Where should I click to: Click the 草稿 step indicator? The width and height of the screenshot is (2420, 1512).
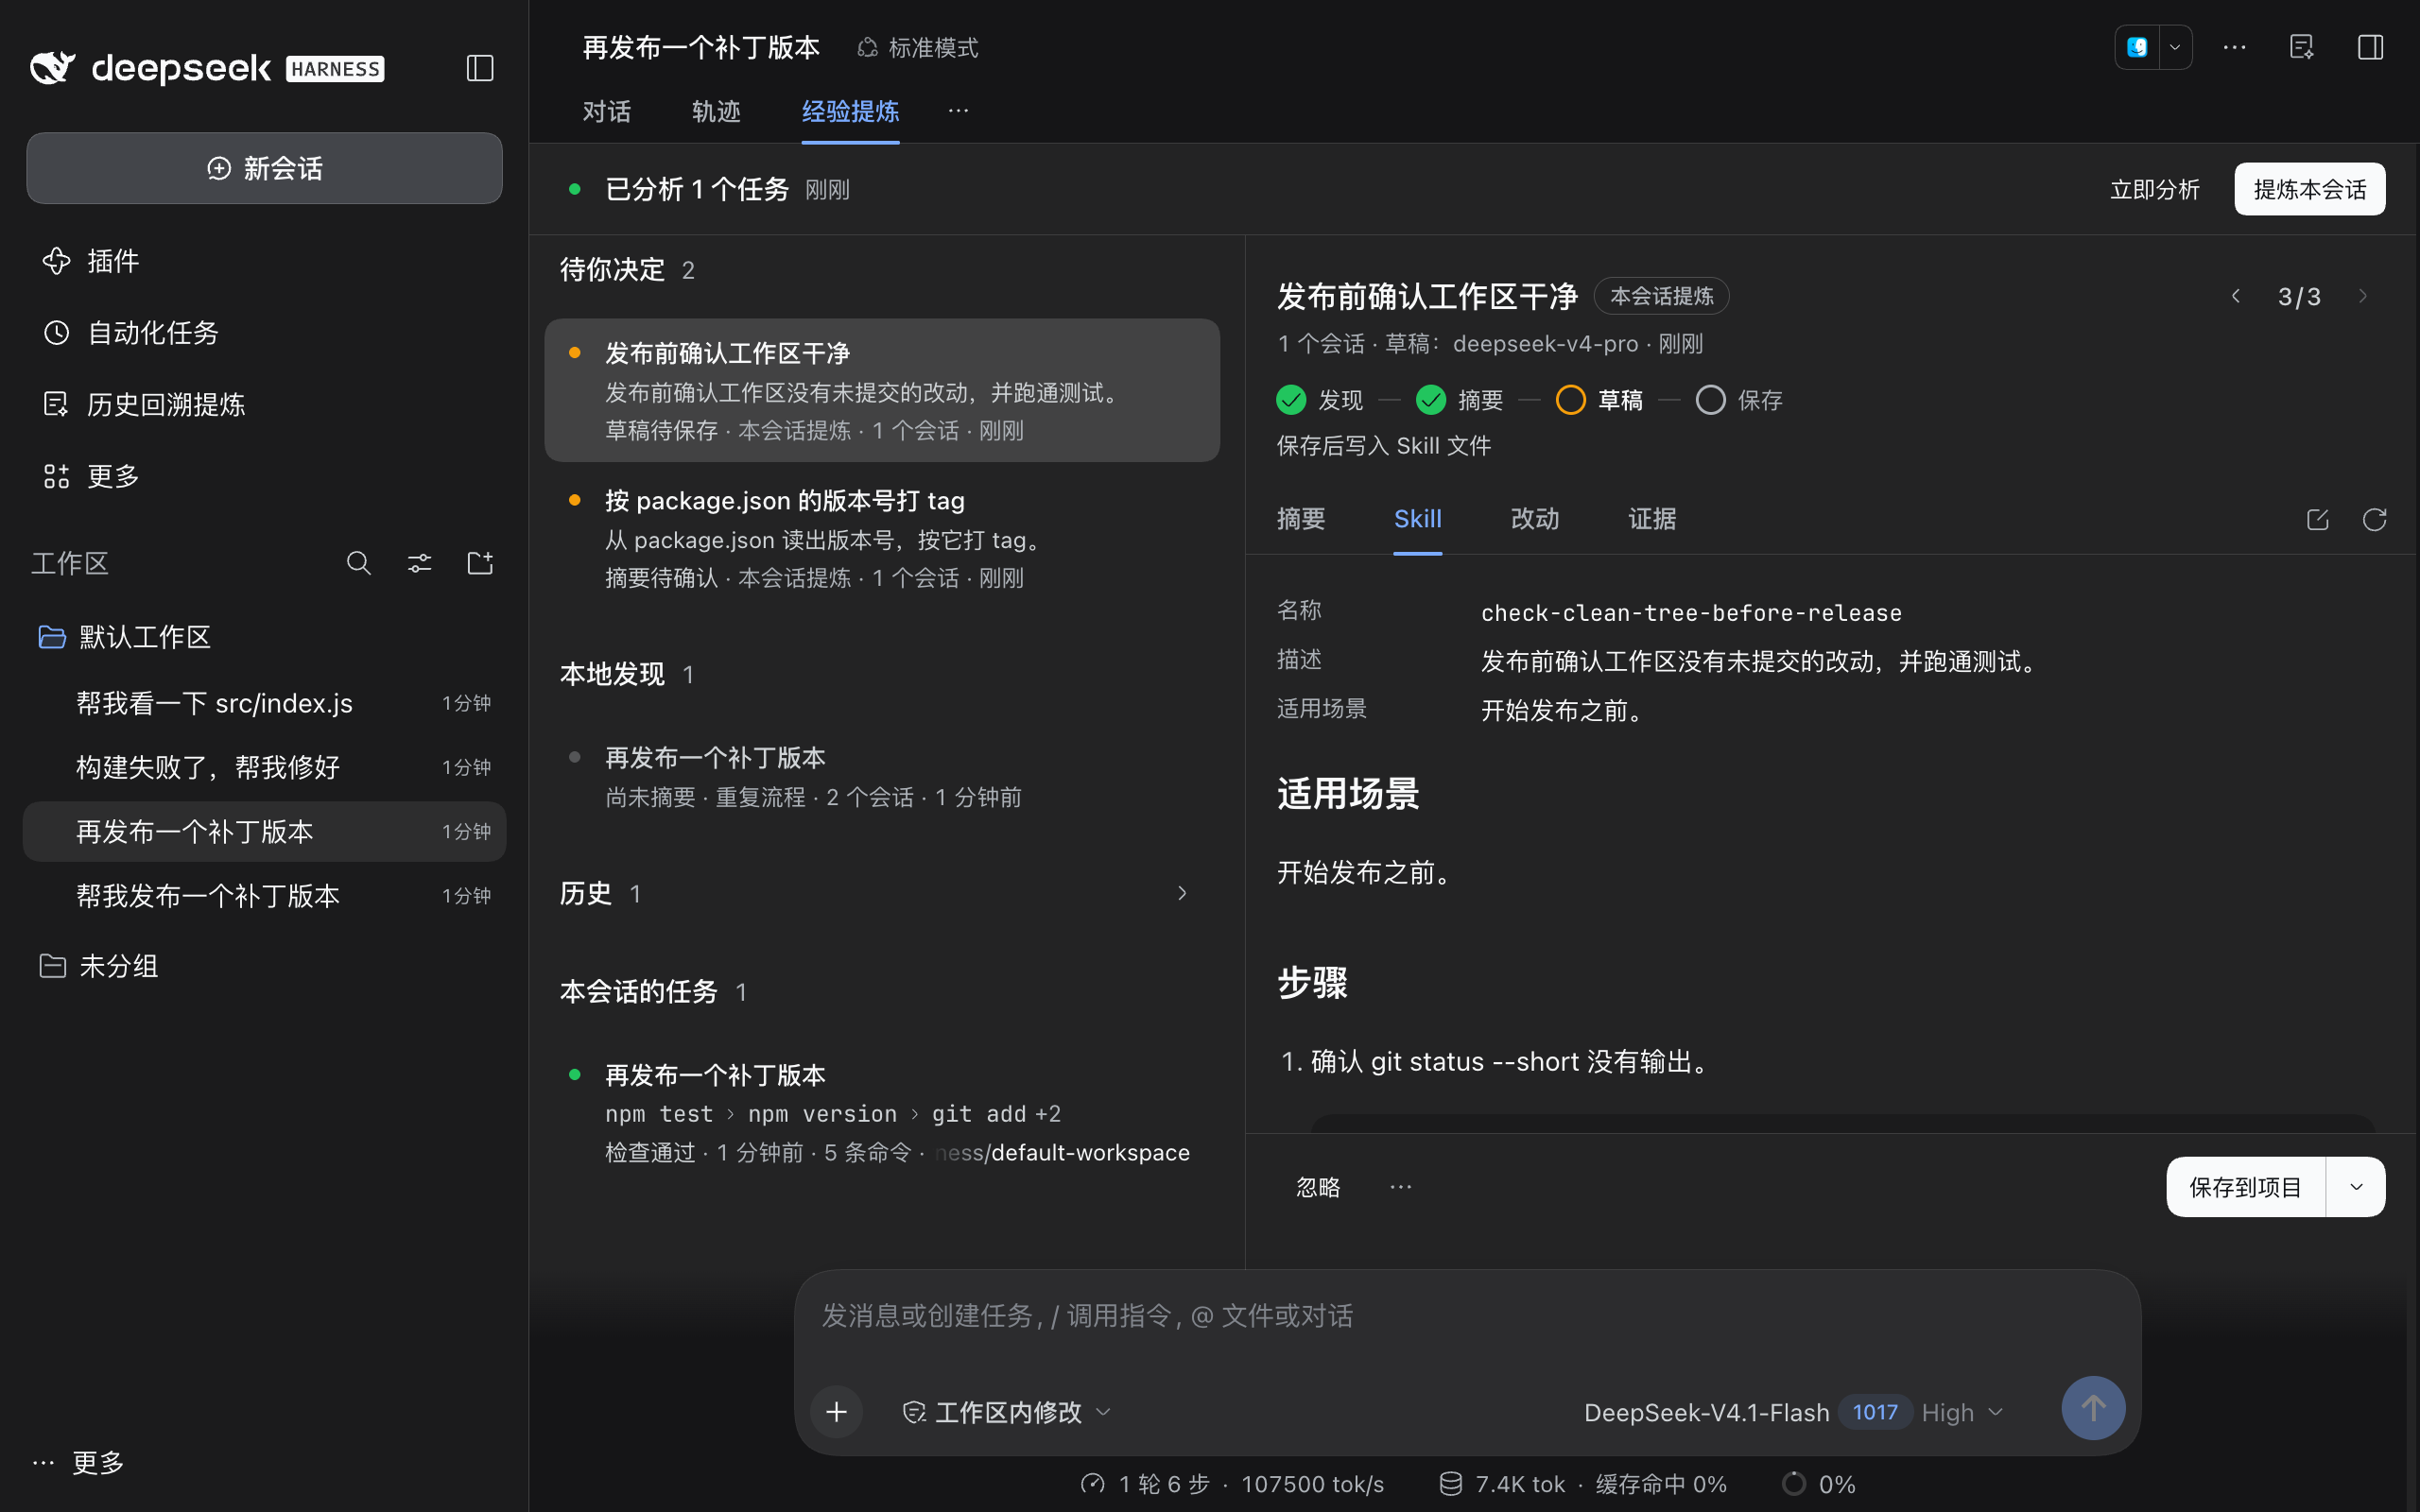tap(1599, 400)
